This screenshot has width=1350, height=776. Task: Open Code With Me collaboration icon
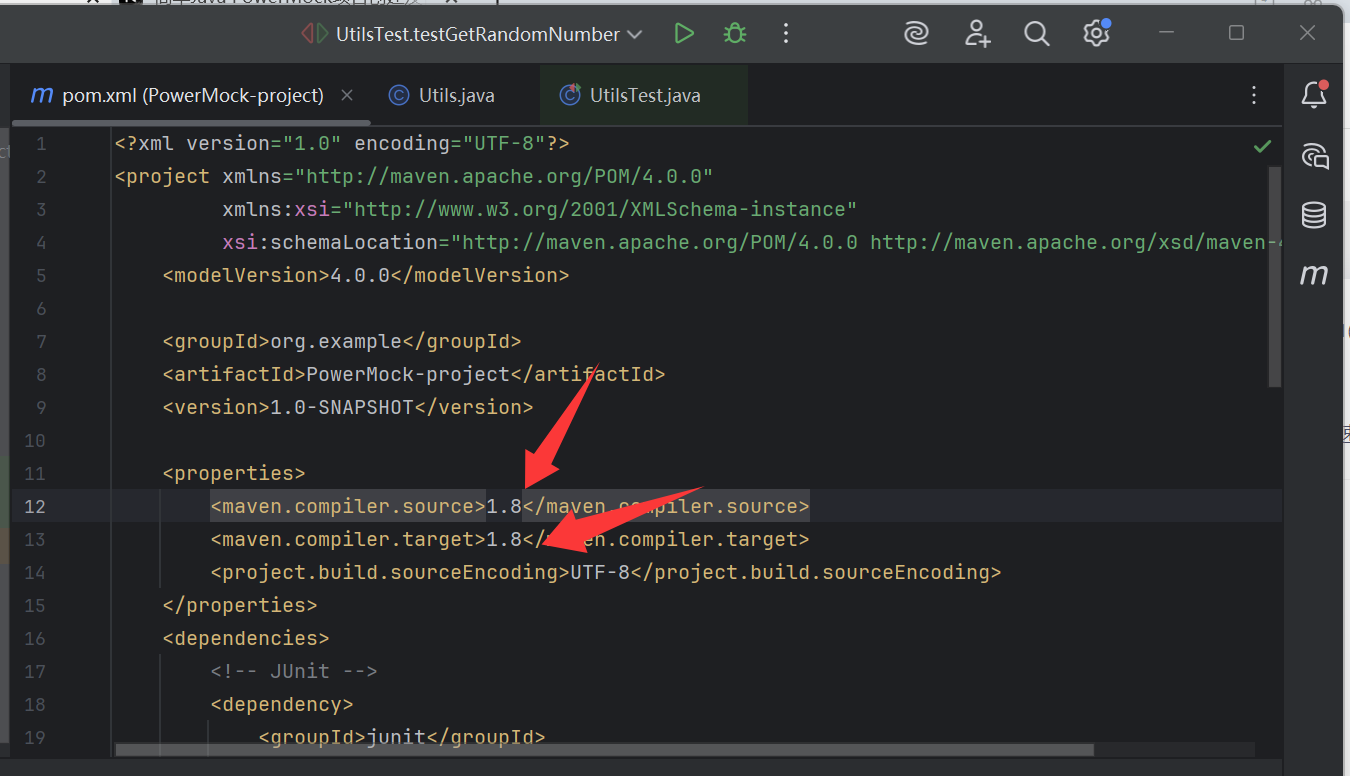point(976,33)
